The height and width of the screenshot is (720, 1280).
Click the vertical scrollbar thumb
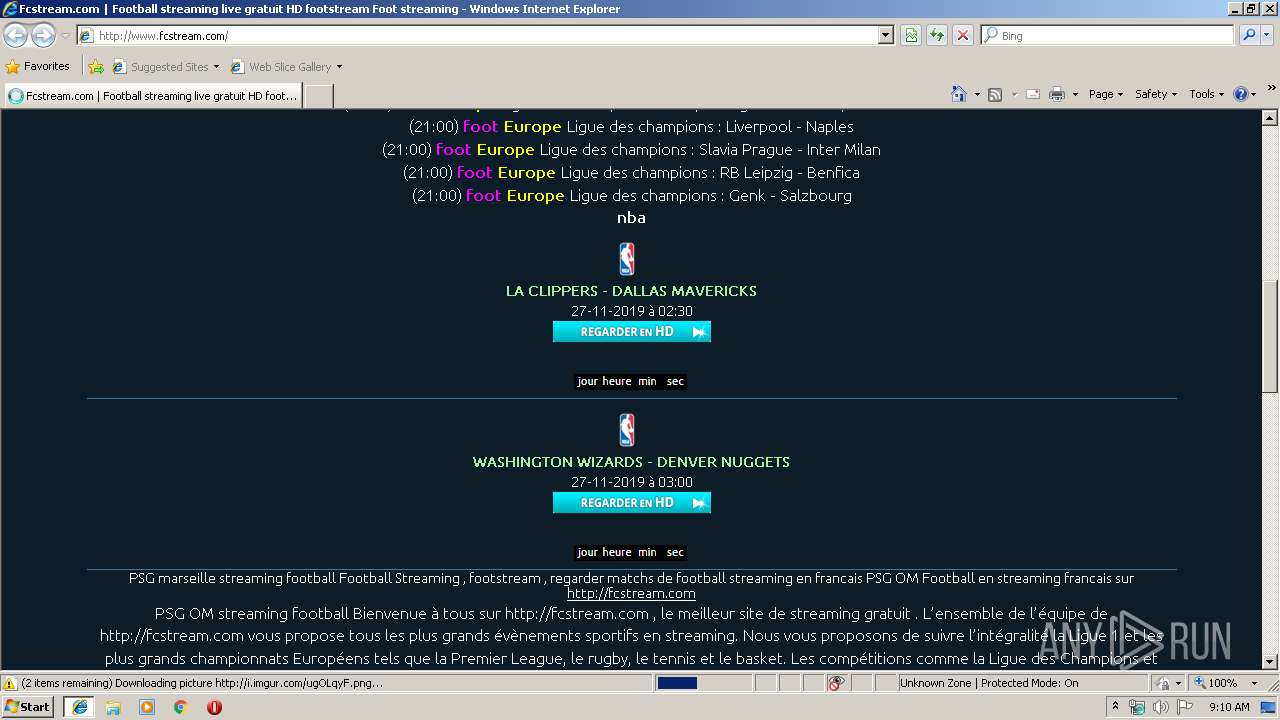click(1270, 336)
